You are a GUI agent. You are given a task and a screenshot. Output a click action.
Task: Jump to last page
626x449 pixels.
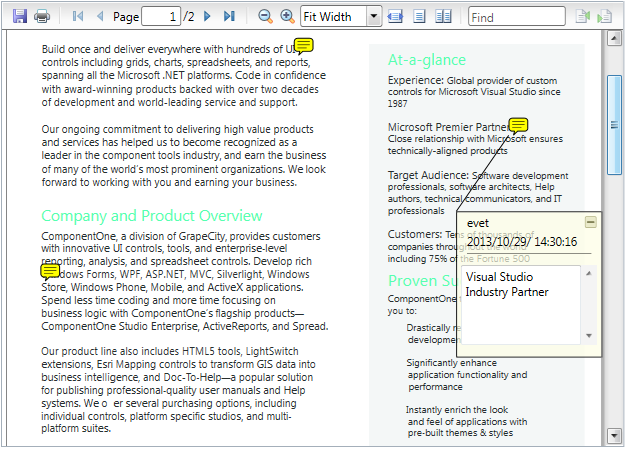pos(229,16)
